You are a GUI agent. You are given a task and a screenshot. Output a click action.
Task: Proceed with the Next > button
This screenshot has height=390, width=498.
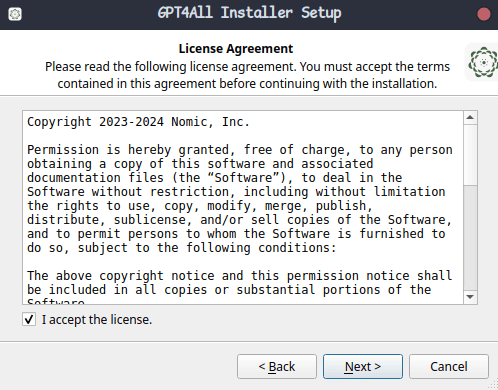pos(363,366)
